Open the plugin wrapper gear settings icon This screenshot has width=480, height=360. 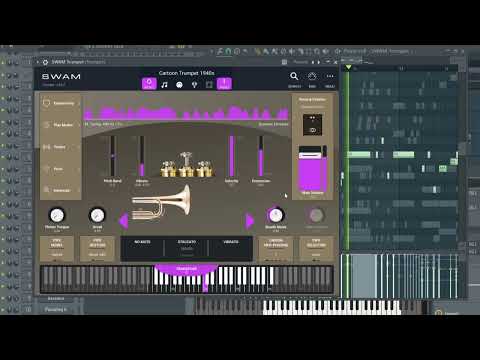click(45, 62)
